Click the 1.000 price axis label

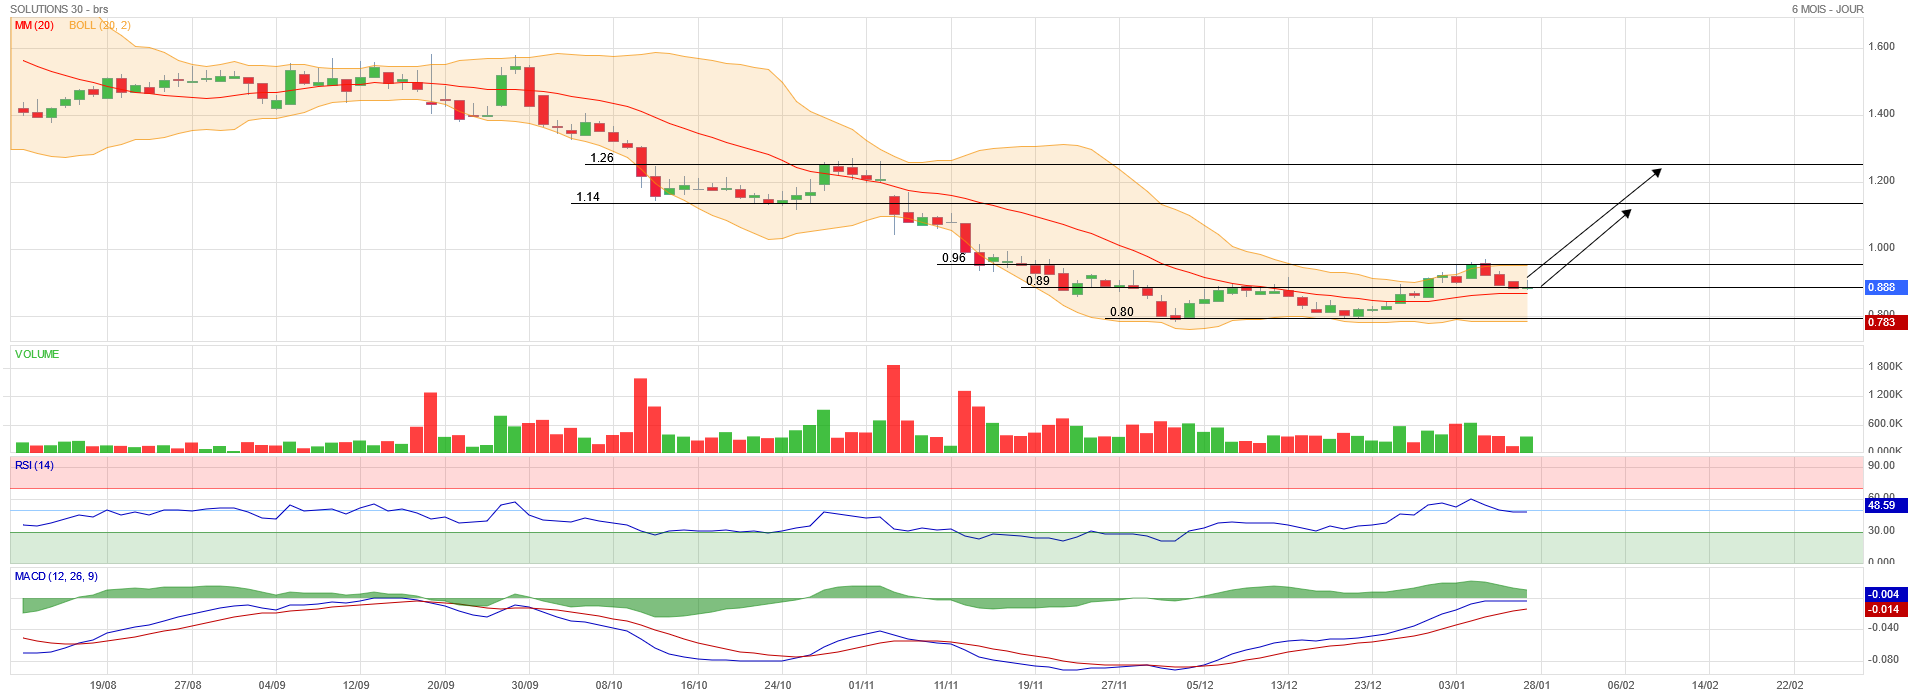(1881, 247)
